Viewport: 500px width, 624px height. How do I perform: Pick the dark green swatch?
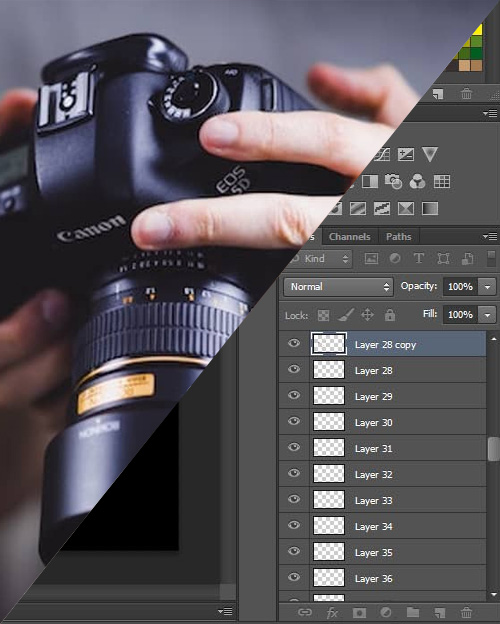point(476,53)
